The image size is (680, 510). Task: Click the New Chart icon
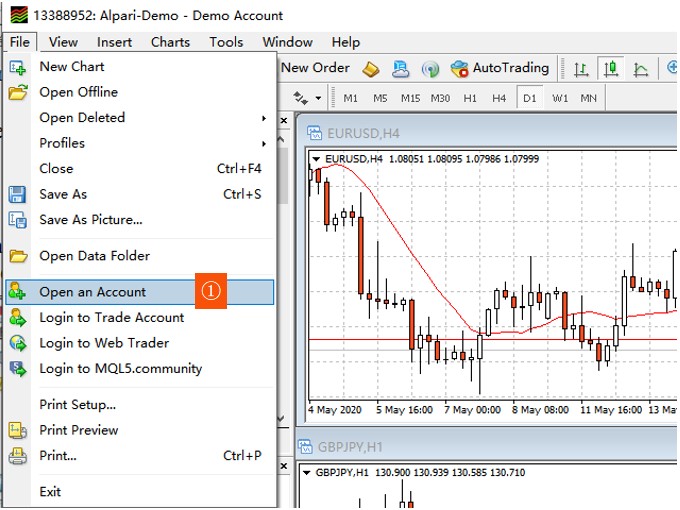click(x=18, y=67)
